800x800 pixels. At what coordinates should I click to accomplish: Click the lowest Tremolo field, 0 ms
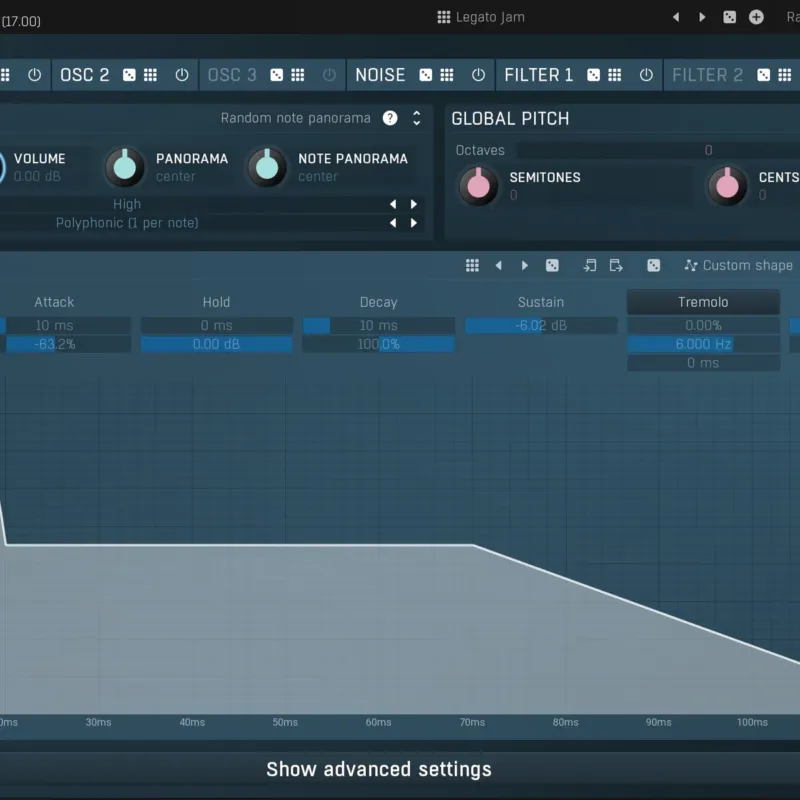click(703, 363)
